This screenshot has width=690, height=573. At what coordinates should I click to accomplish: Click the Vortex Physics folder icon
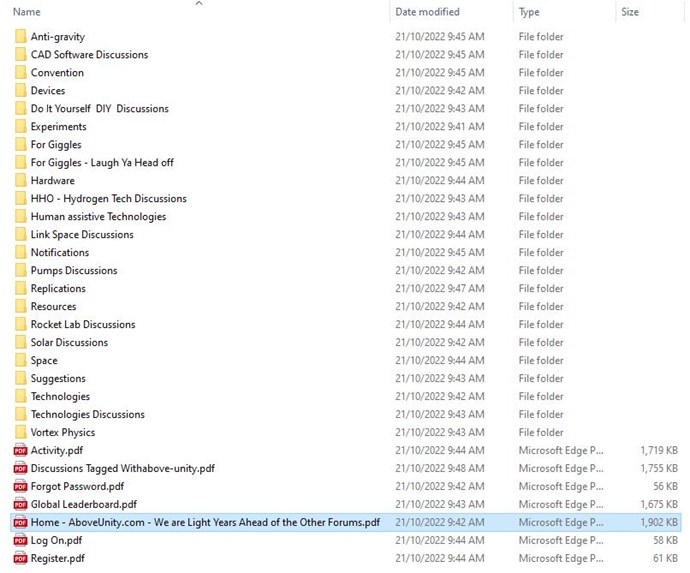[x=20, y=432]
